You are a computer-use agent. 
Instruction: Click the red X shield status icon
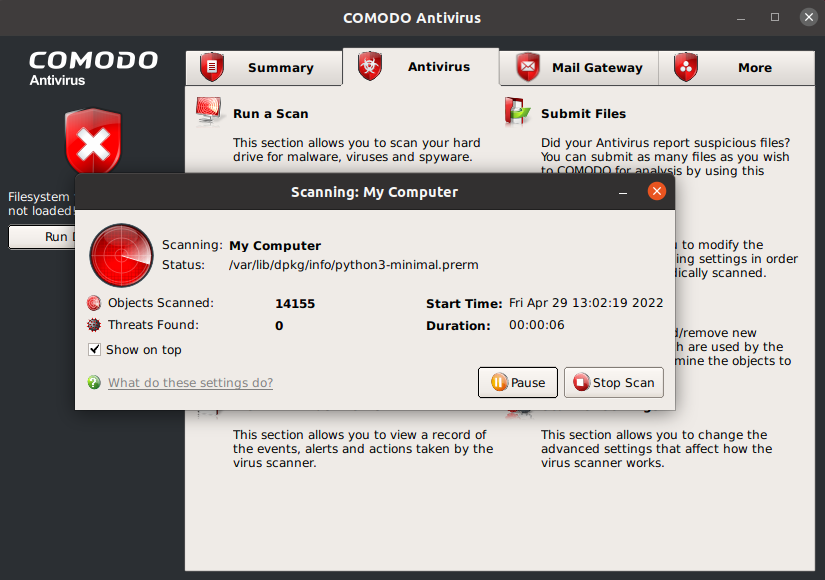pos(92,145)
